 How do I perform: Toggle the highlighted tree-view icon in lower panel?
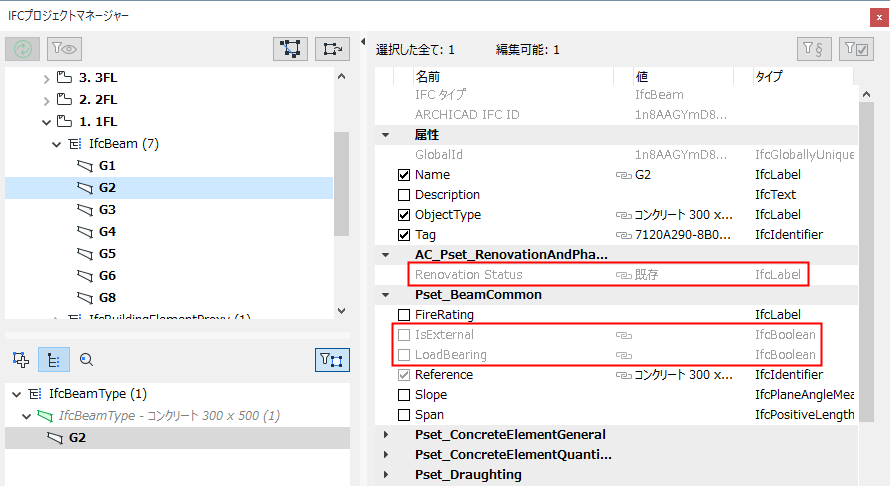pyautogui.click(x=52, y=360)
